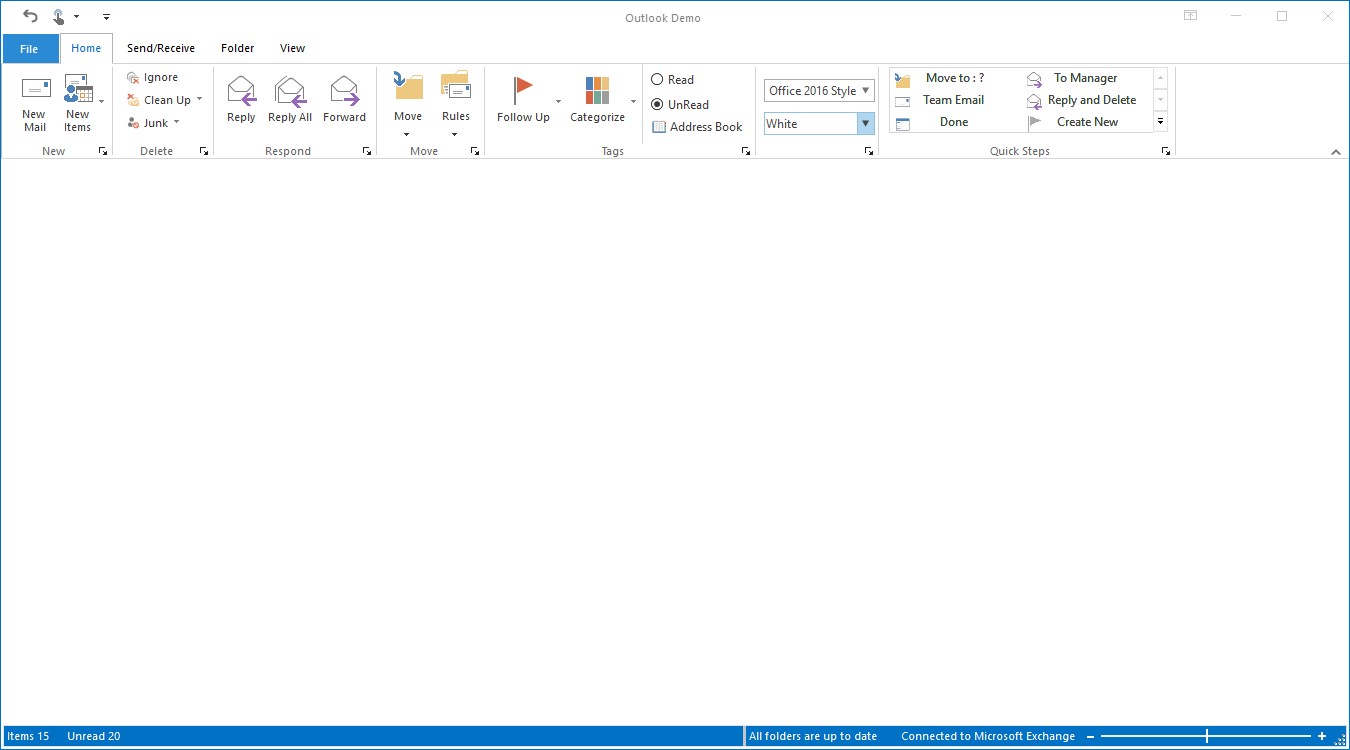Click the New Items icon
The width and height of the screenshot is (1350, 750).
78,88
